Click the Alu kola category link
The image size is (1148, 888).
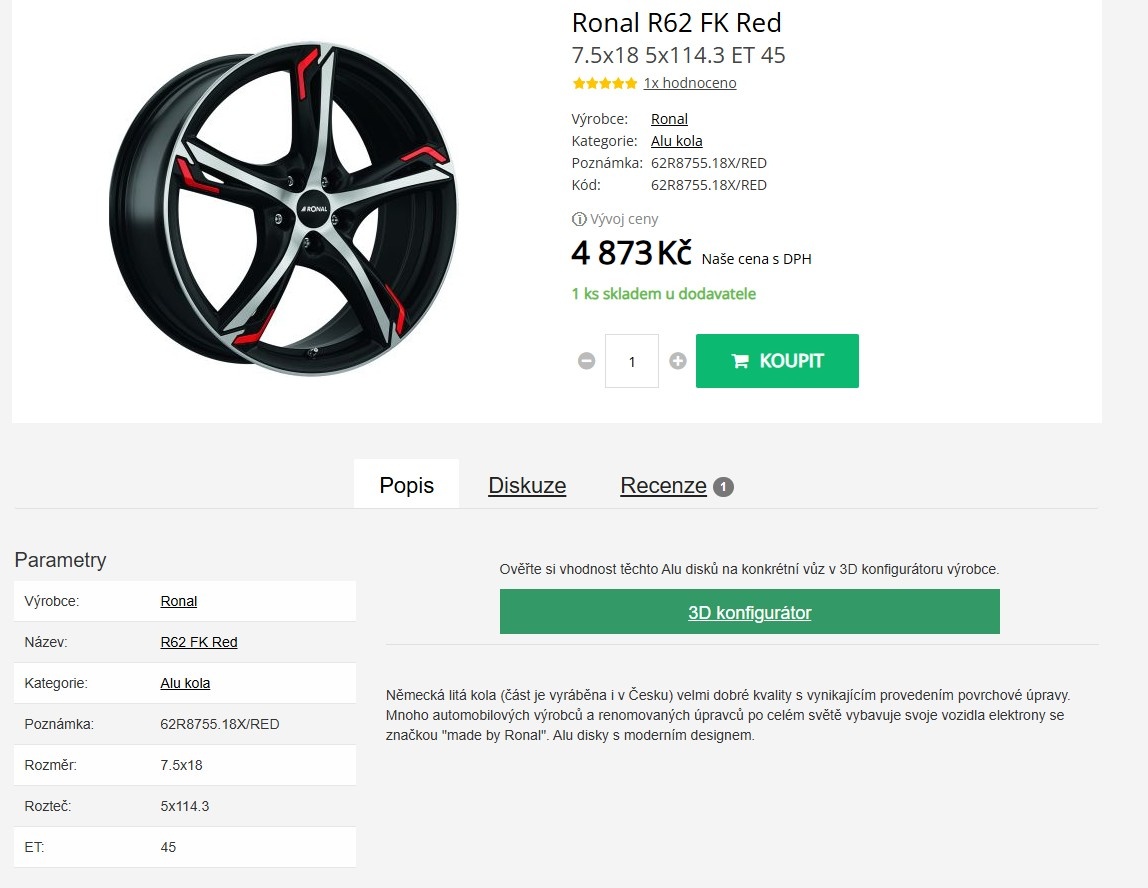(x=676, y=140)
